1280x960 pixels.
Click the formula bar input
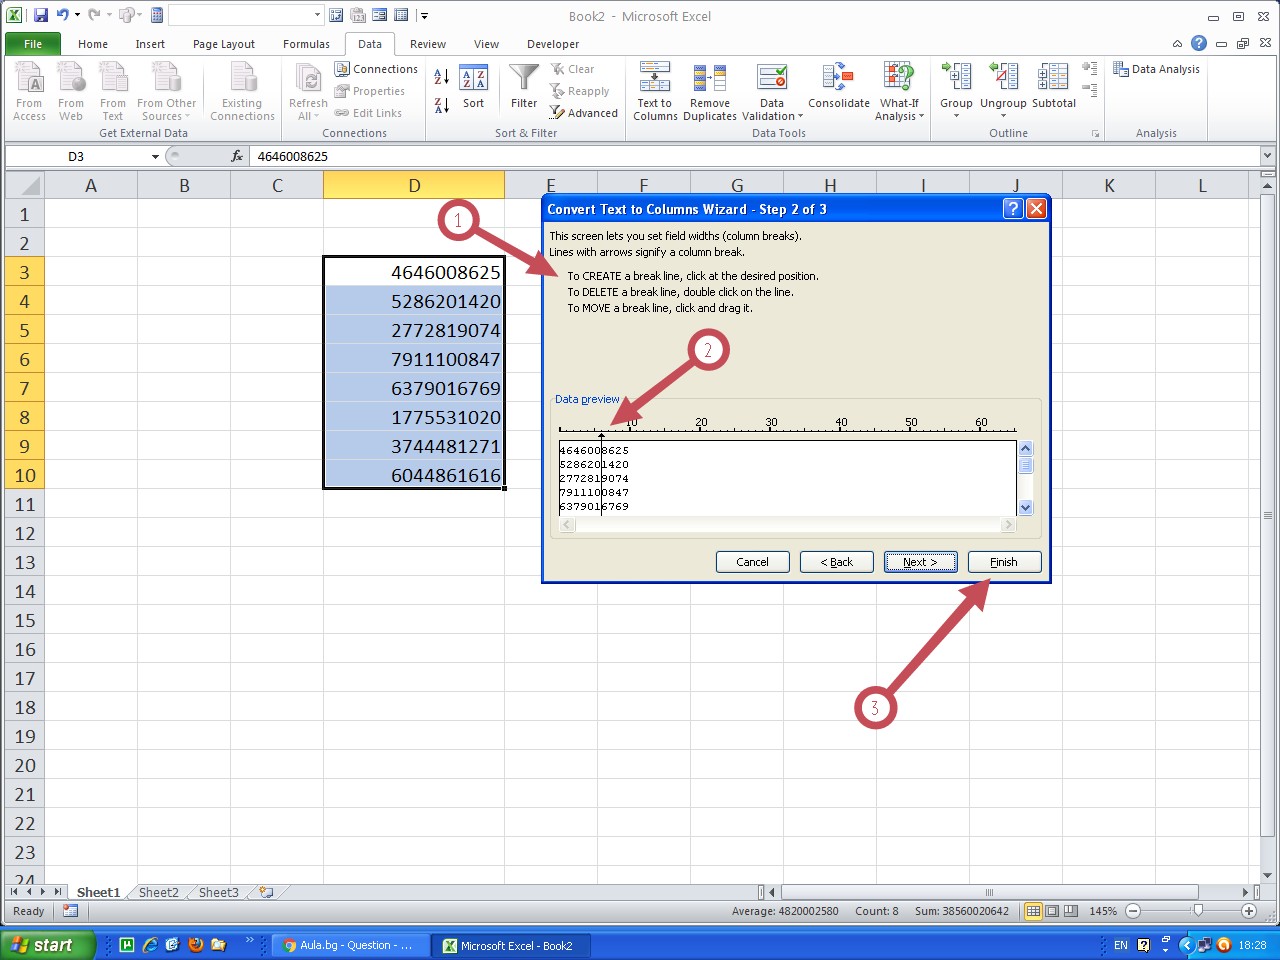tap(754, 156)
